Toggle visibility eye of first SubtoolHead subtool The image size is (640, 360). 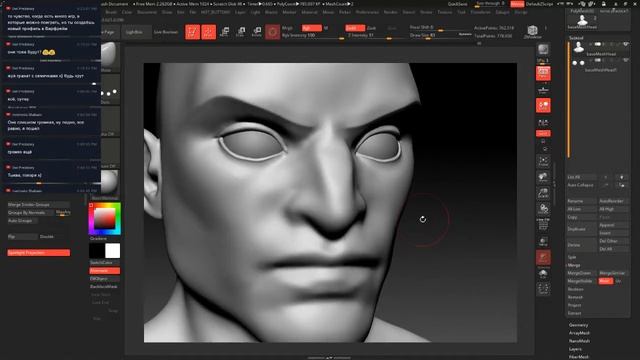click(625, 44)
